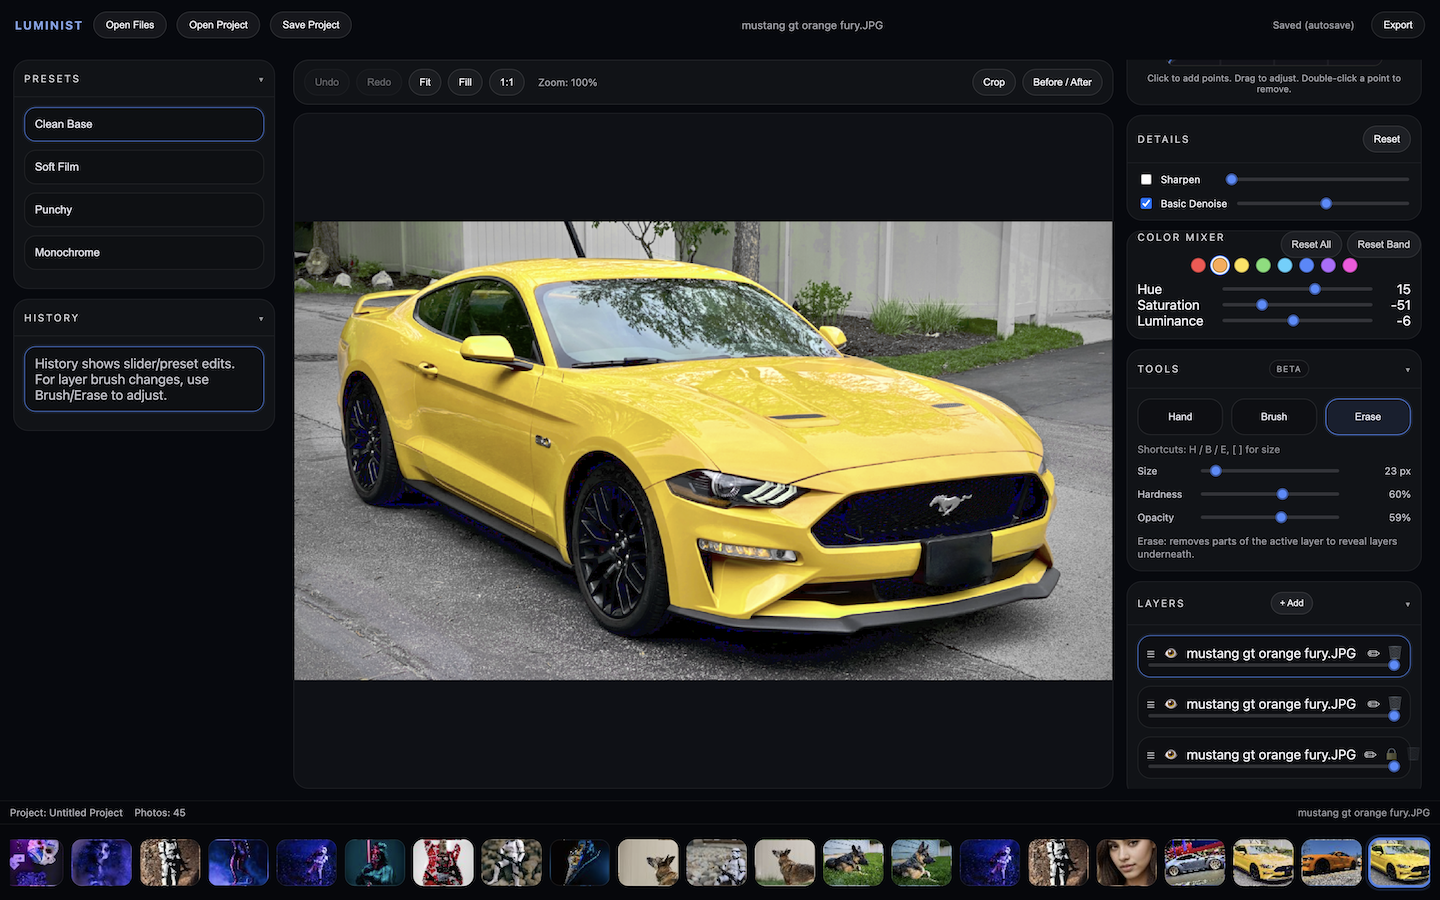Click the Open Project button
The width and height of the screenshot is (1440, 900).
218,25
